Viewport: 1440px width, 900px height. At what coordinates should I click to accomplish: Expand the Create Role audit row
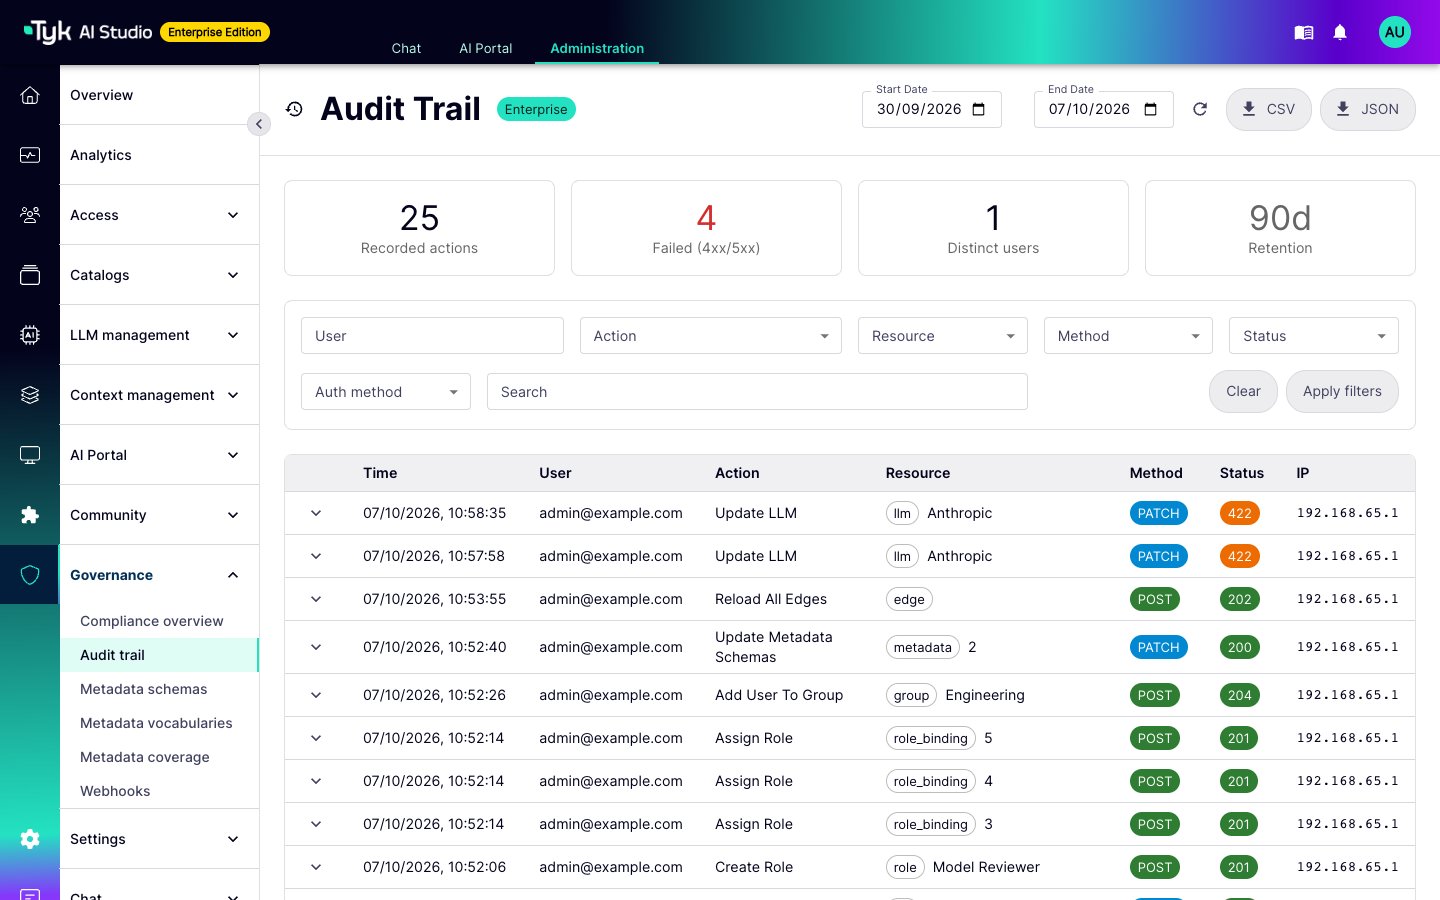pos(316,867)
